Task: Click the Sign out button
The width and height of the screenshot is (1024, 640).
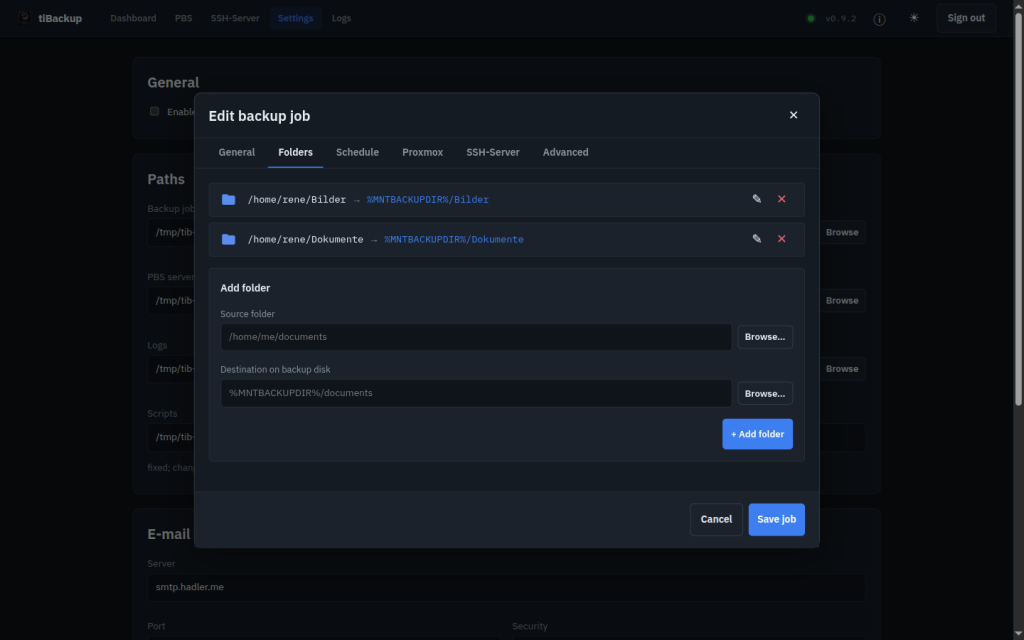Action: [966, 18]
